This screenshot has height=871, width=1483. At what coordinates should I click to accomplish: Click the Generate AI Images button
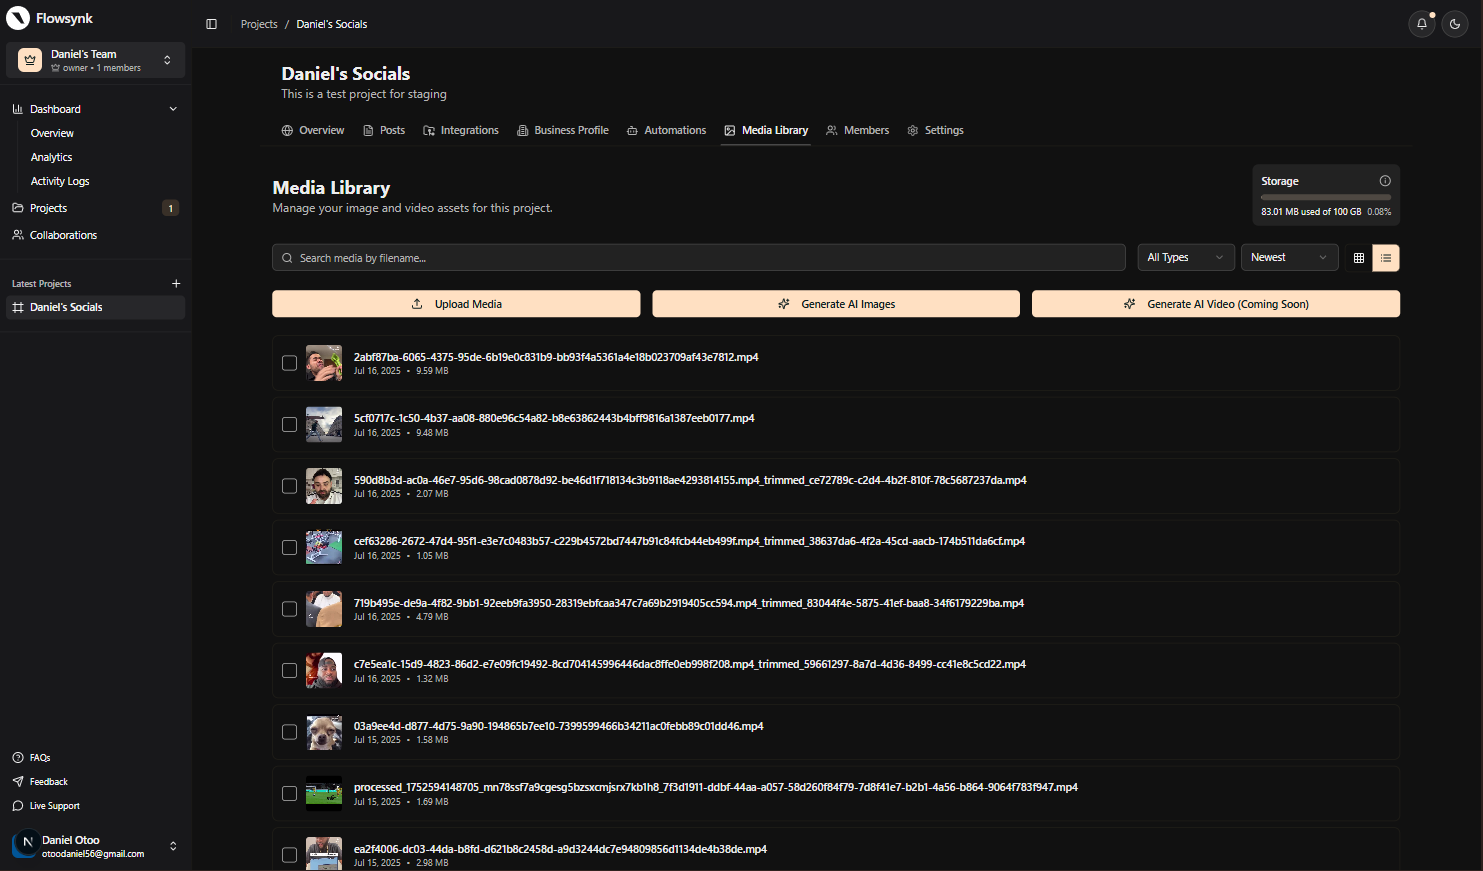(836, 304)
